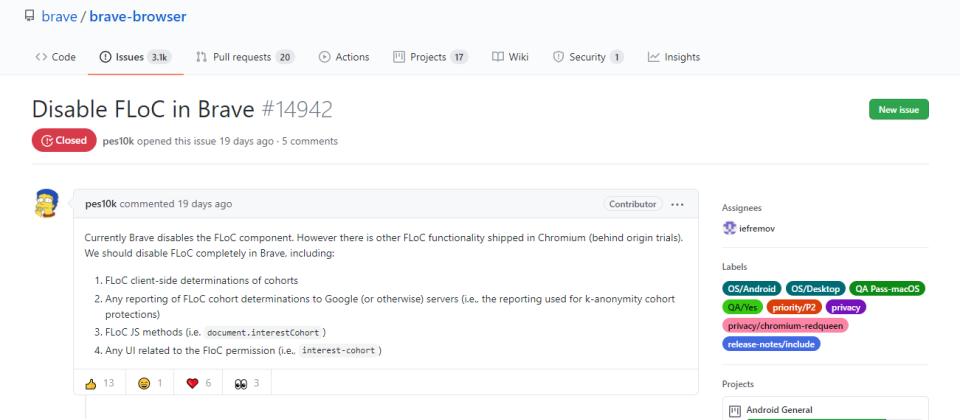Select the OS/Android label
The width and height of the screenshot is (960, 420).
coord(751,288)
